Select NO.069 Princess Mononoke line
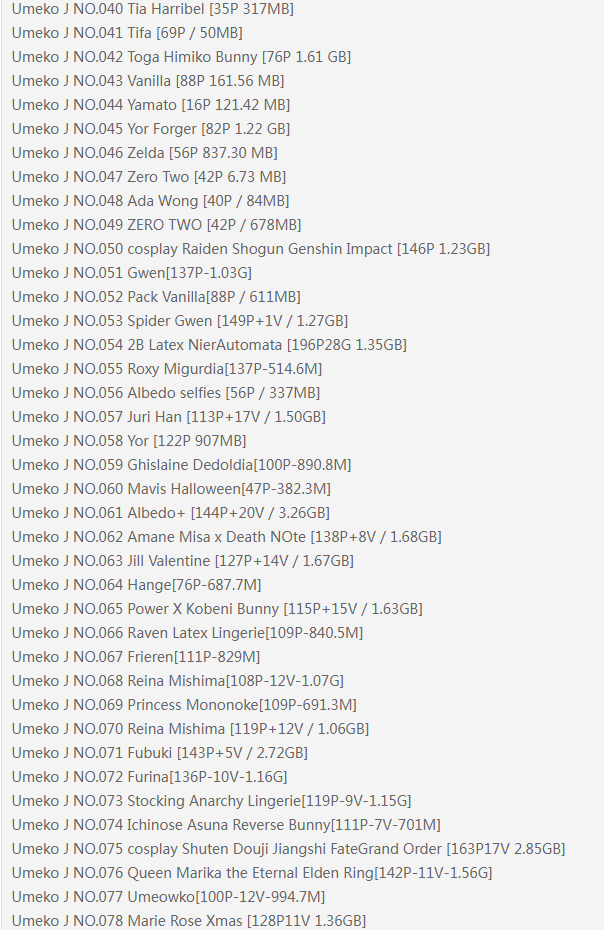This screenshot has width=604, height=930. click(x=184, y=705)
